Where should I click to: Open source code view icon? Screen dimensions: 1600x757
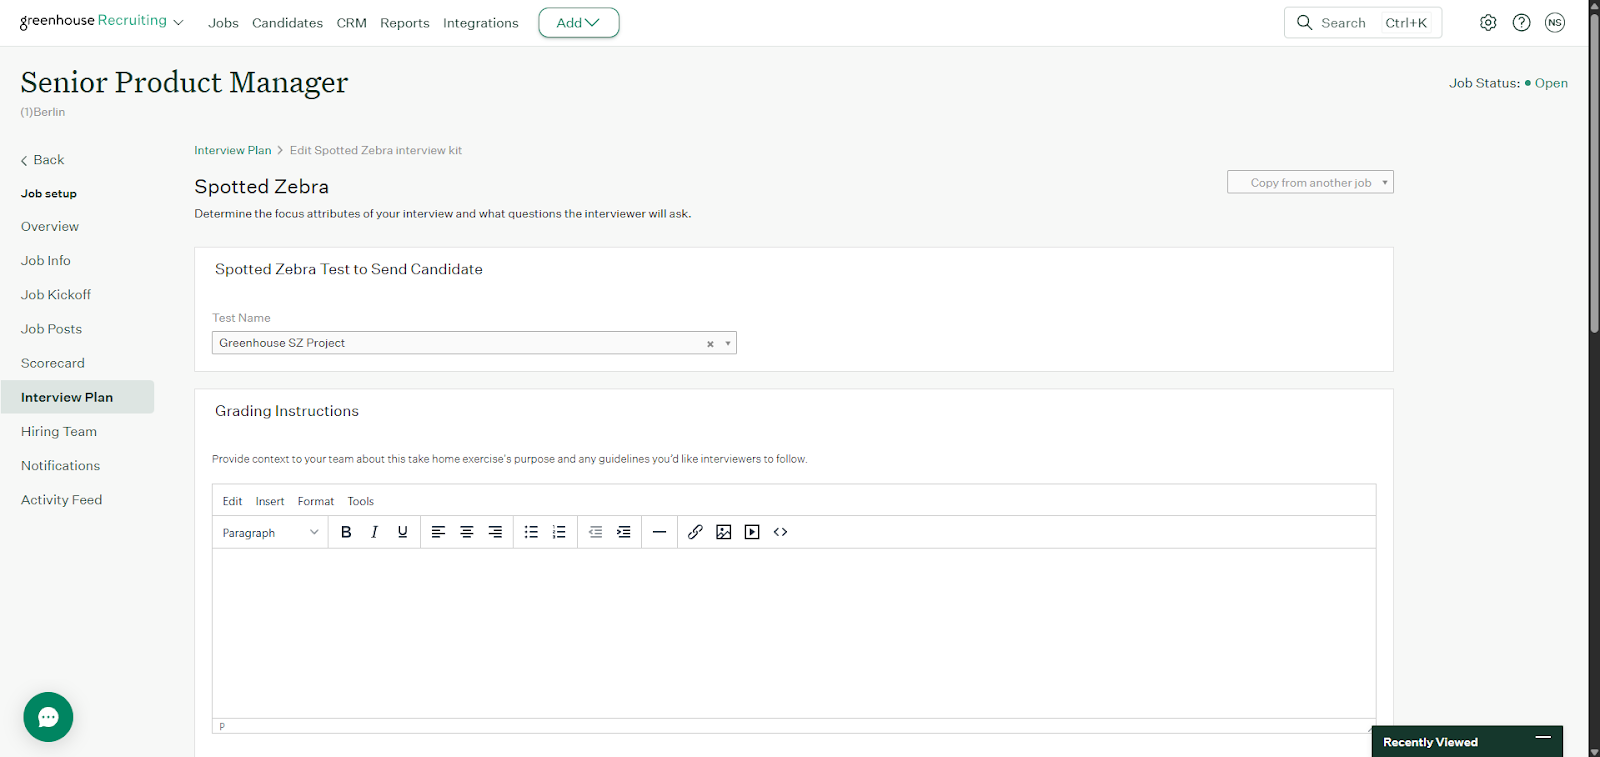(x=780, y=532)
